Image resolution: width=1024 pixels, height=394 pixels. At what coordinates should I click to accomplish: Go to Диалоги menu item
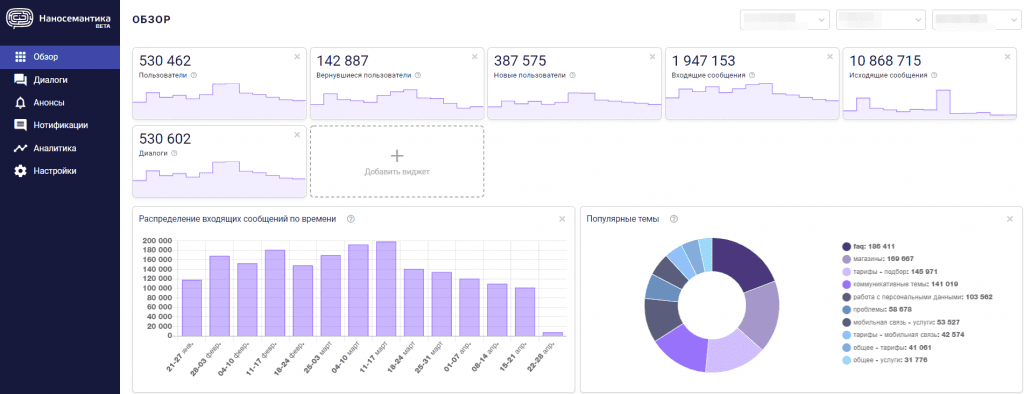60,80
